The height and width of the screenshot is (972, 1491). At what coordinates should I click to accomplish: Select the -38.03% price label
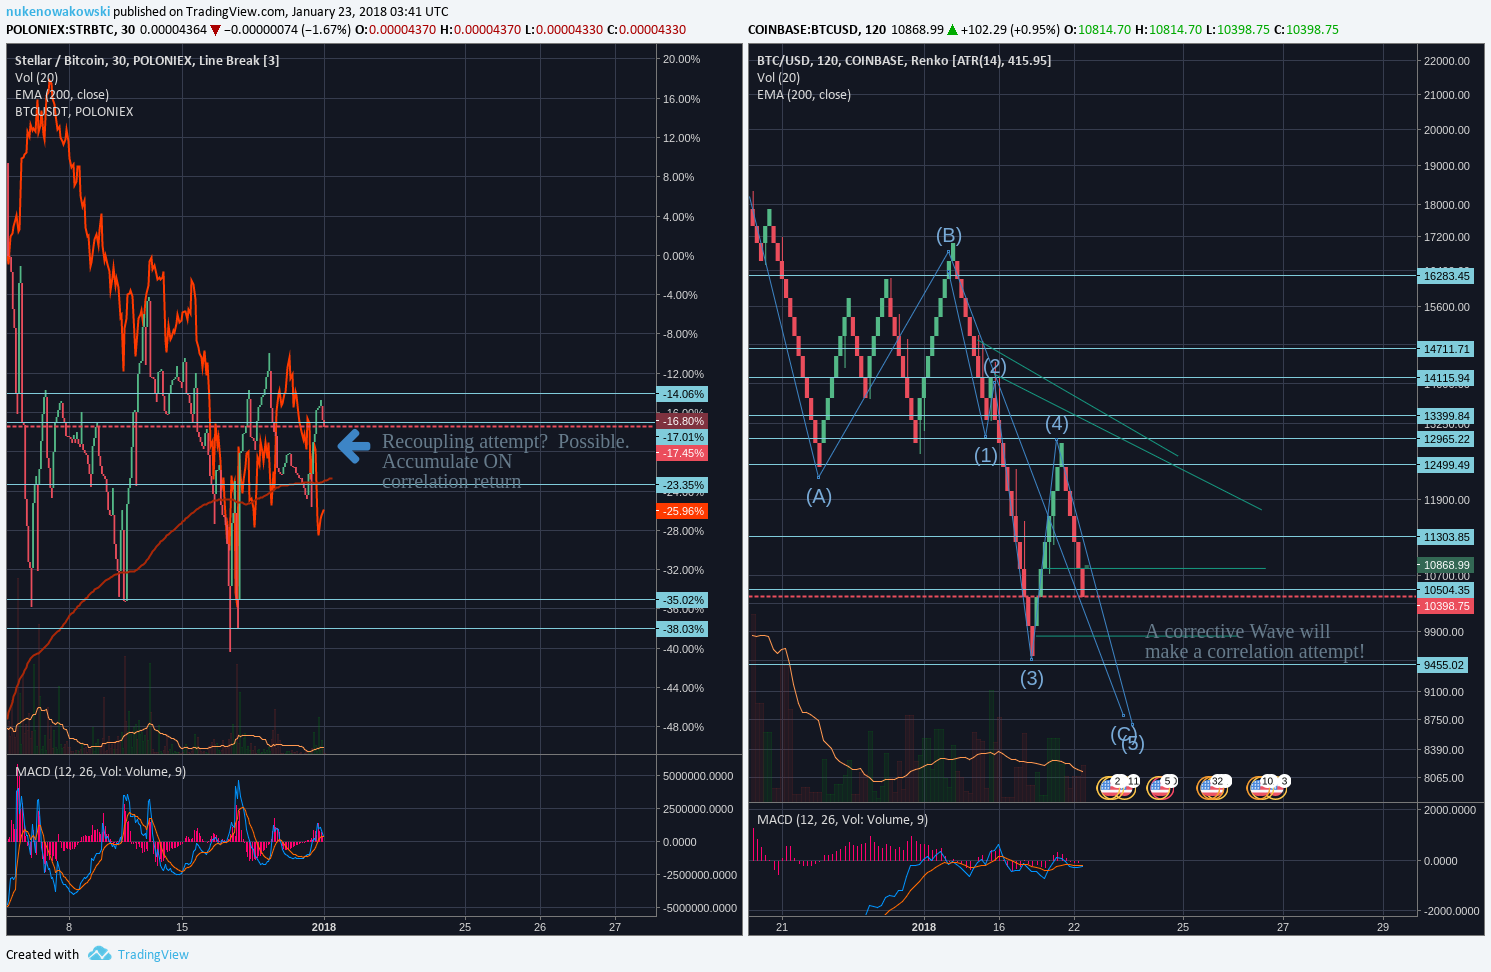click(x=682, y=629)
